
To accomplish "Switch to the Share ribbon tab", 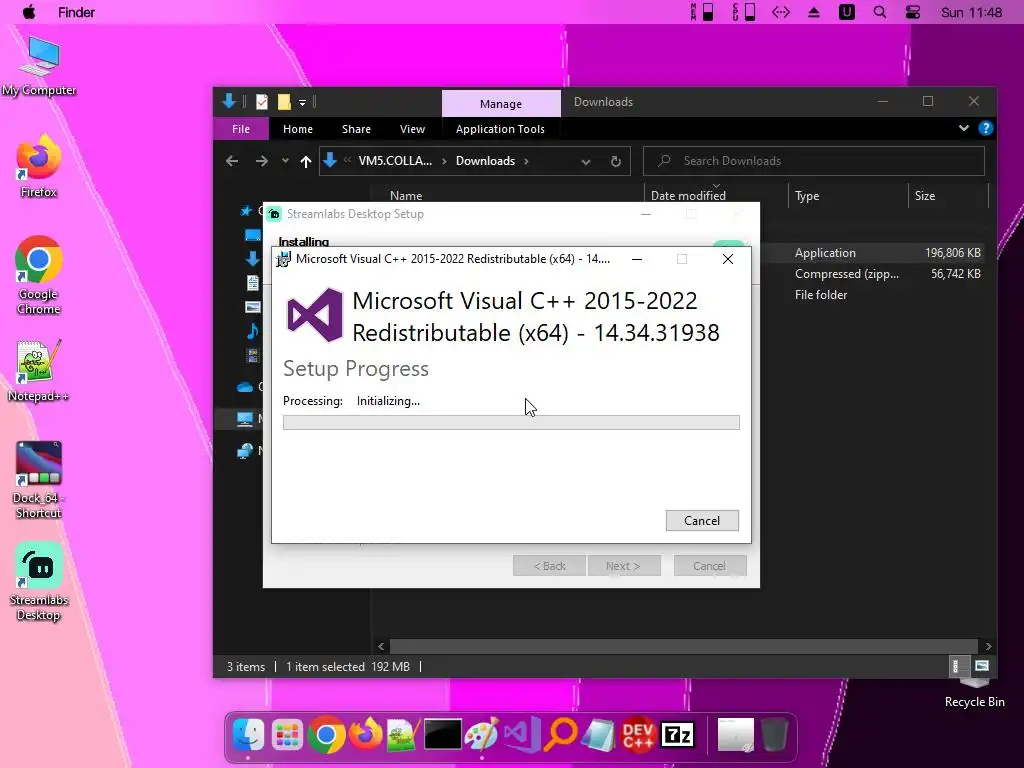I will 356,129.
